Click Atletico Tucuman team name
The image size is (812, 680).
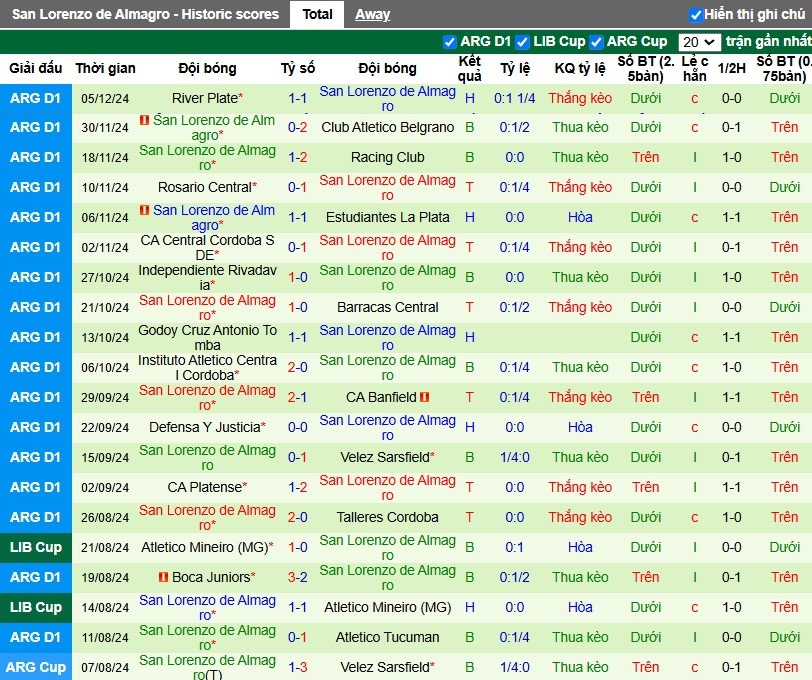[x=387, y=637]
